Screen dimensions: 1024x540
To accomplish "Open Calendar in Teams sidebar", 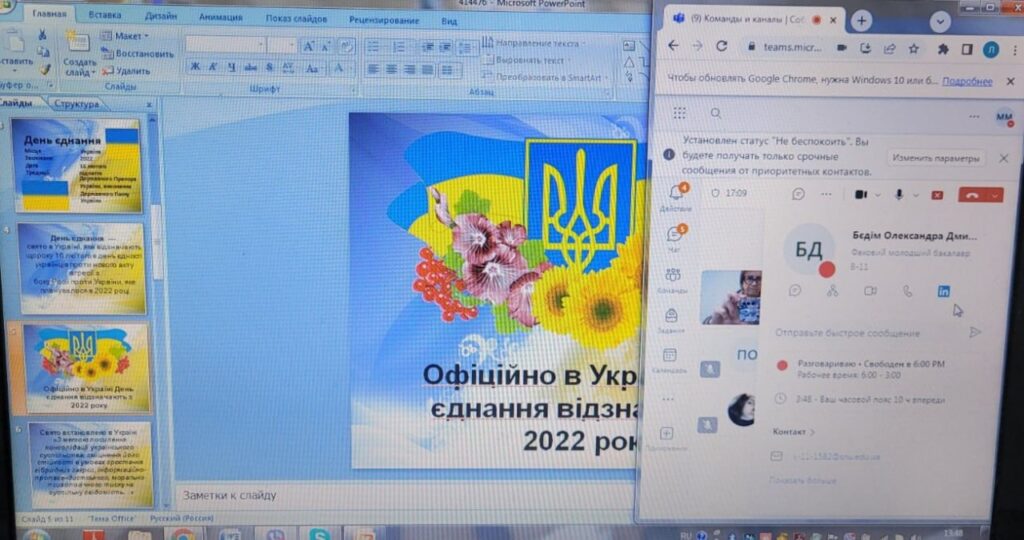I will click(669, 360).
